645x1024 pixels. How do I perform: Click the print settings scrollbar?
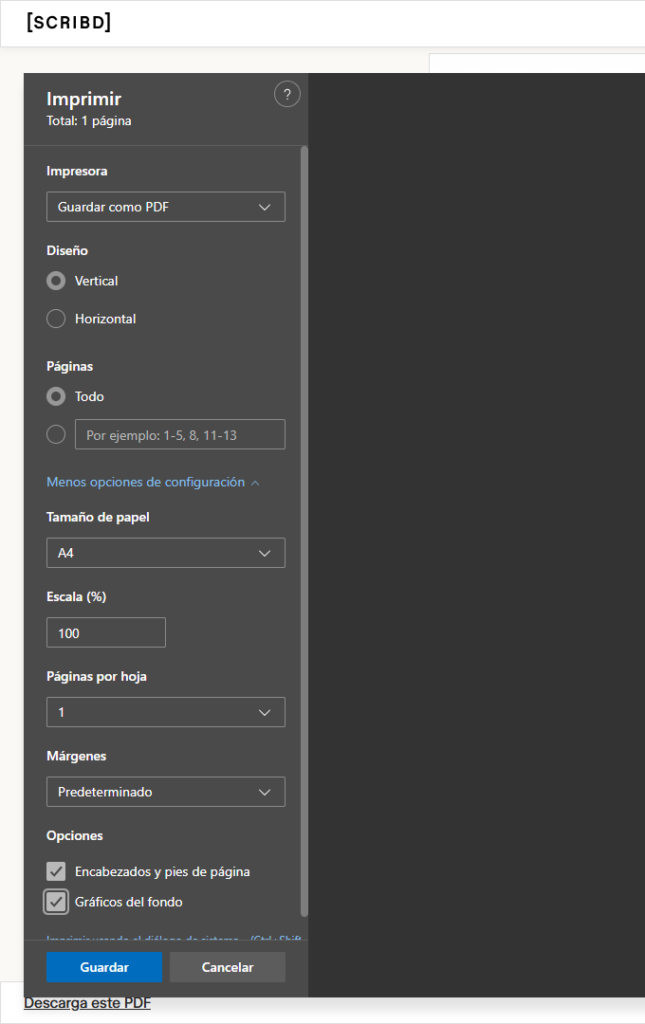304,531
